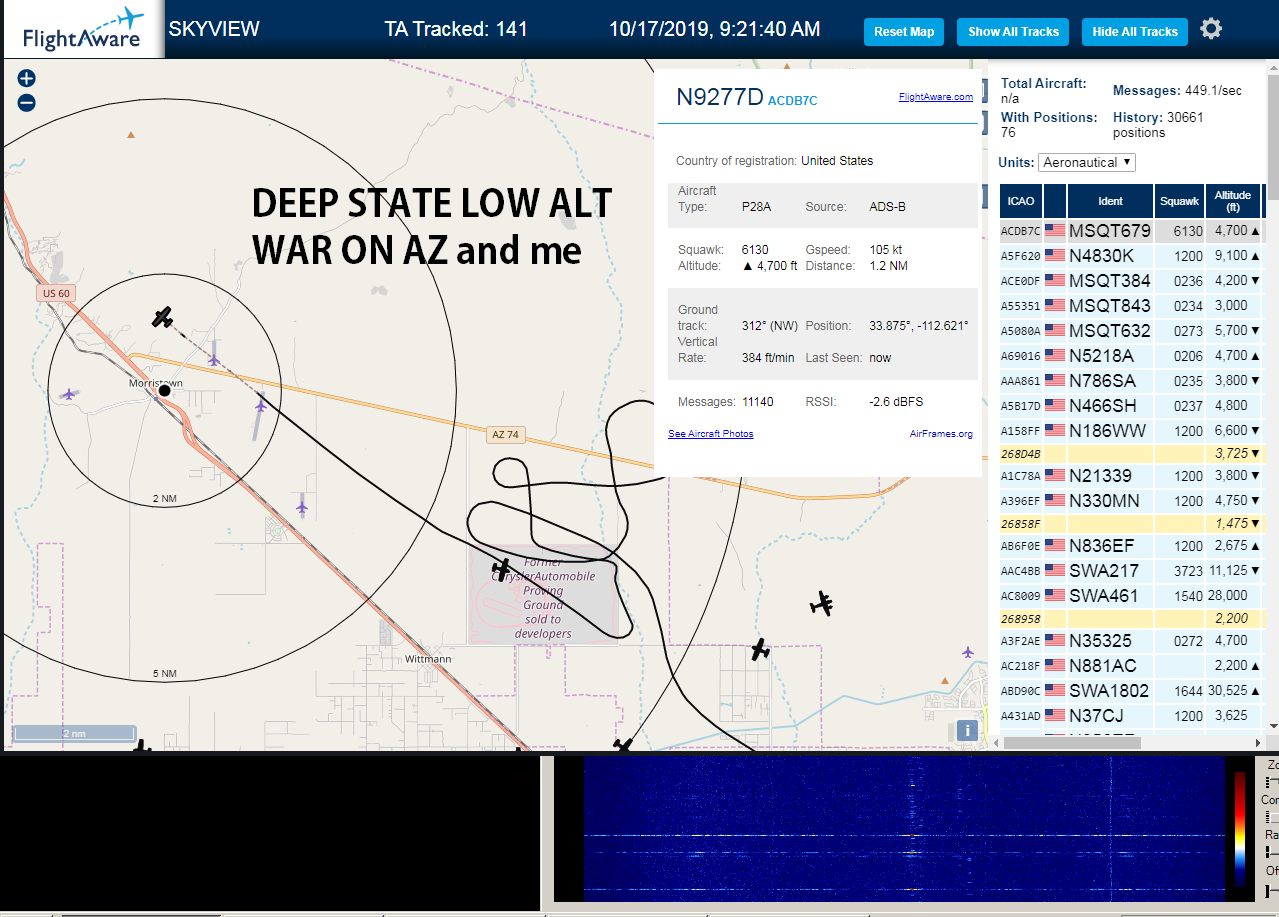The image size is (1279, 917).
Task: Click the receiver location dot at Morristown
Action: (165, 390)
